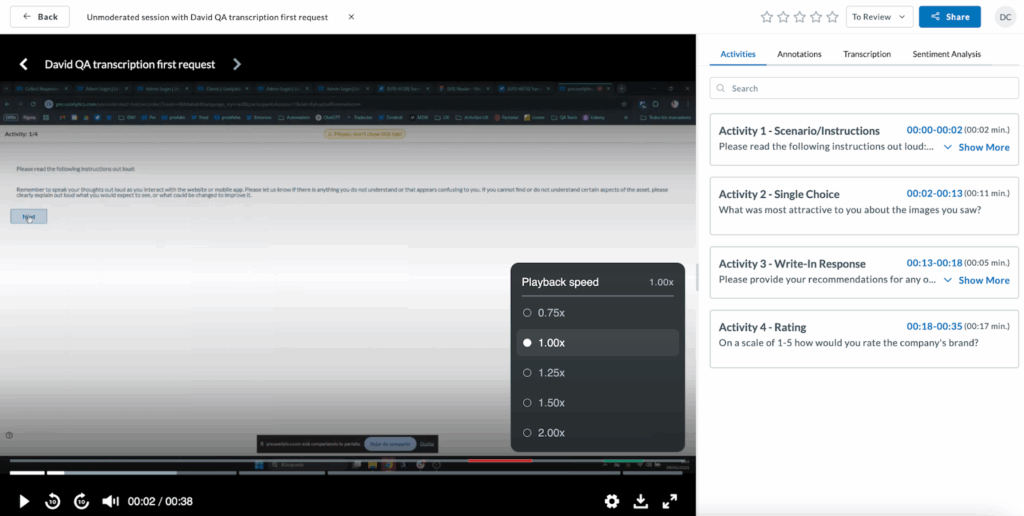1024x516 pixels.
Task: Enter fullscreen video mode
Action: point(670,501)
